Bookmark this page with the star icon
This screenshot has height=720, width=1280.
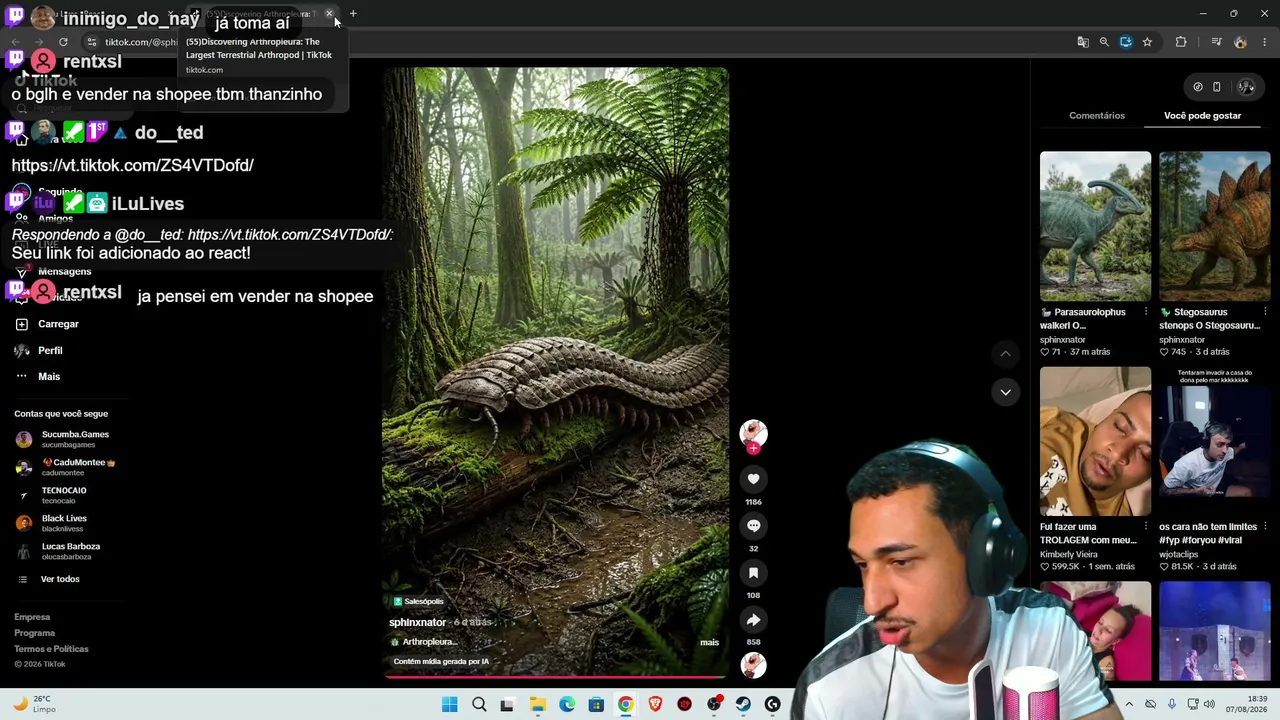pyautogui.click(x=1147, y=42)
